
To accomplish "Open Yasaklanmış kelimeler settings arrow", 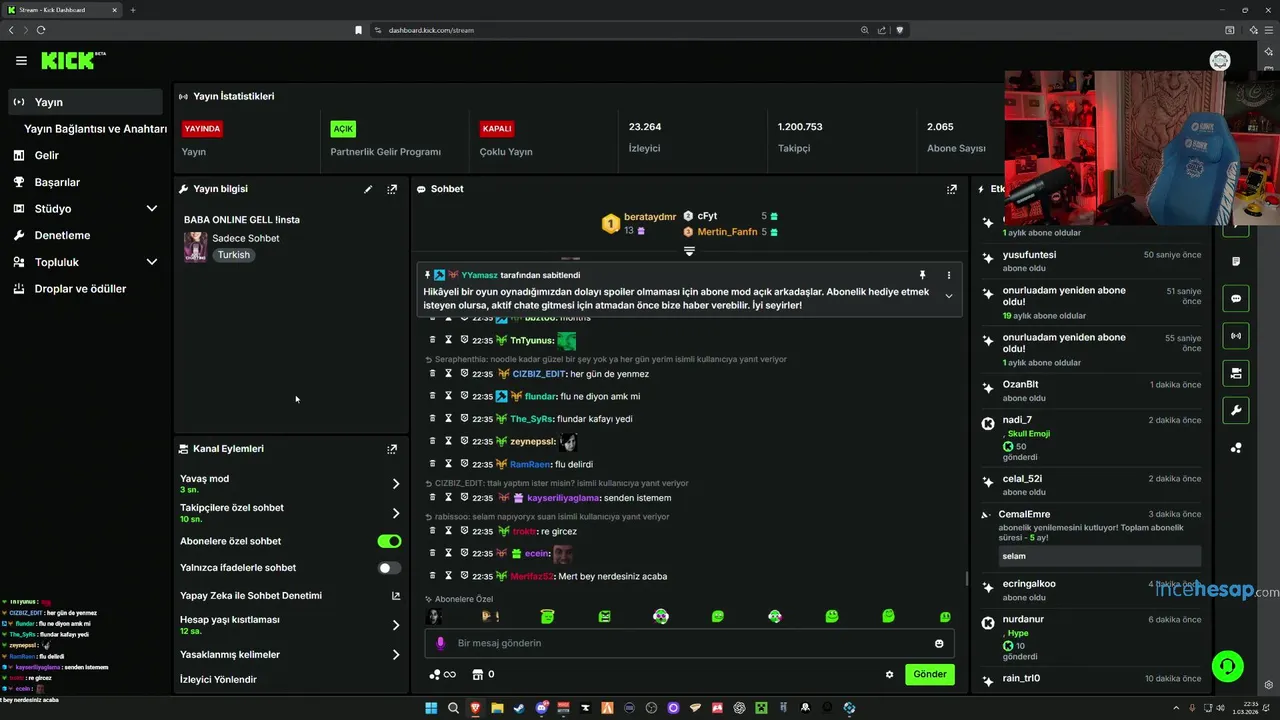I will pos(396,655).
